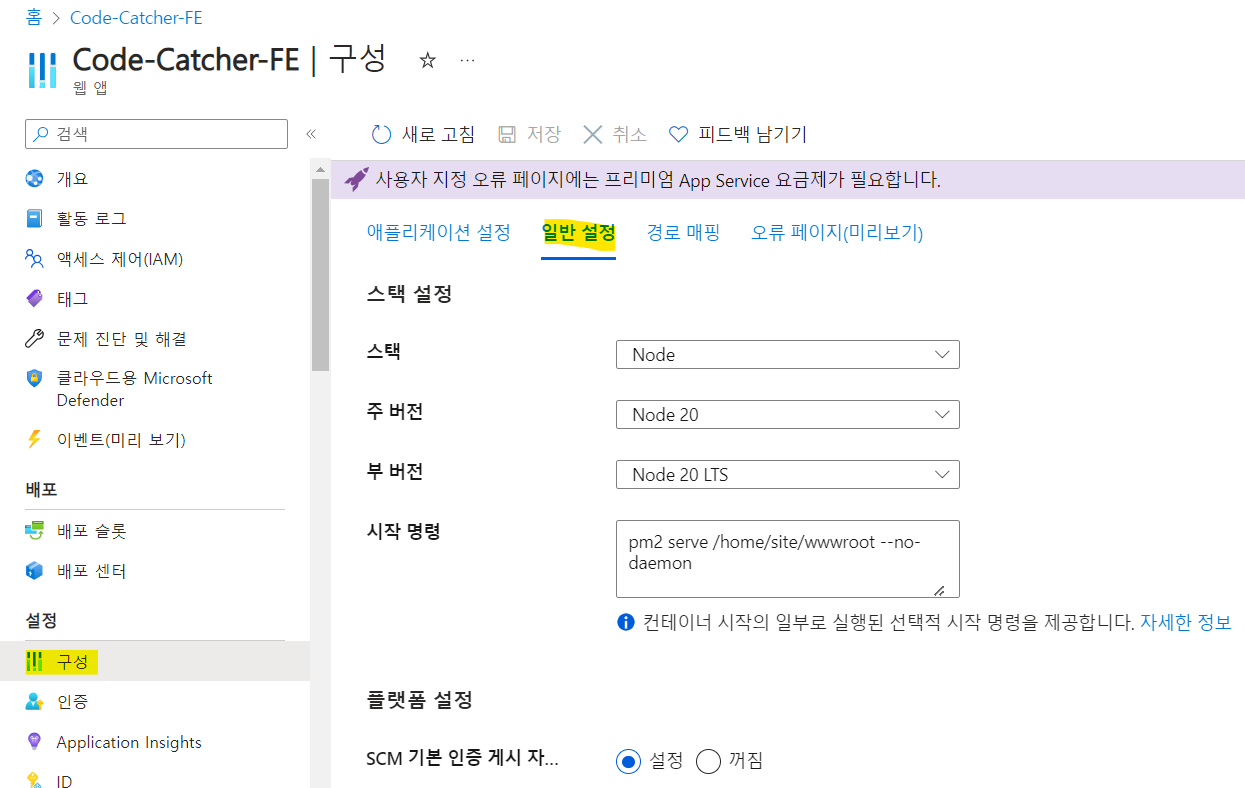Click the 액세스 제어(IAM) icon
The image size is (1245, 788).
click(x=35, y=259)
